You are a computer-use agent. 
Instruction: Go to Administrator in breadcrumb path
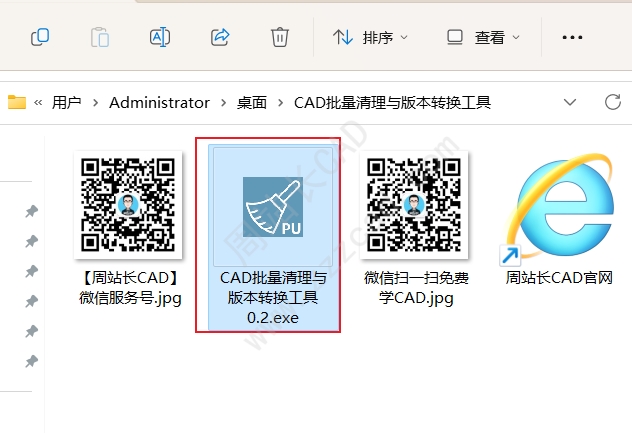(160, 103)
